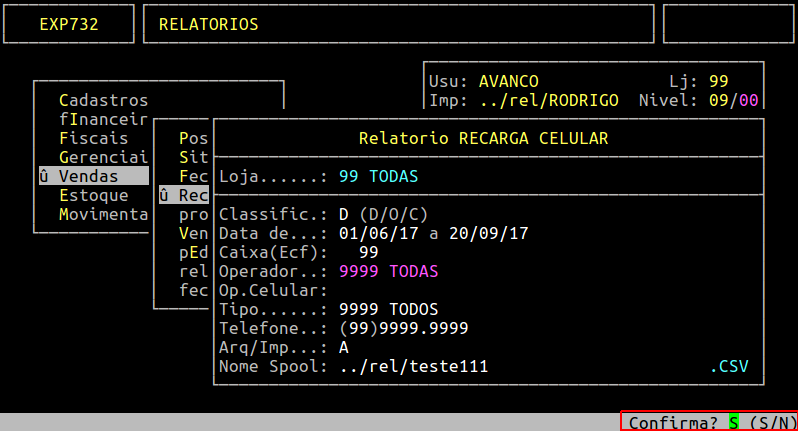Click the Tipo field 9999 TODOS
This screenshot has height=431, width=798.
point(388,309)
